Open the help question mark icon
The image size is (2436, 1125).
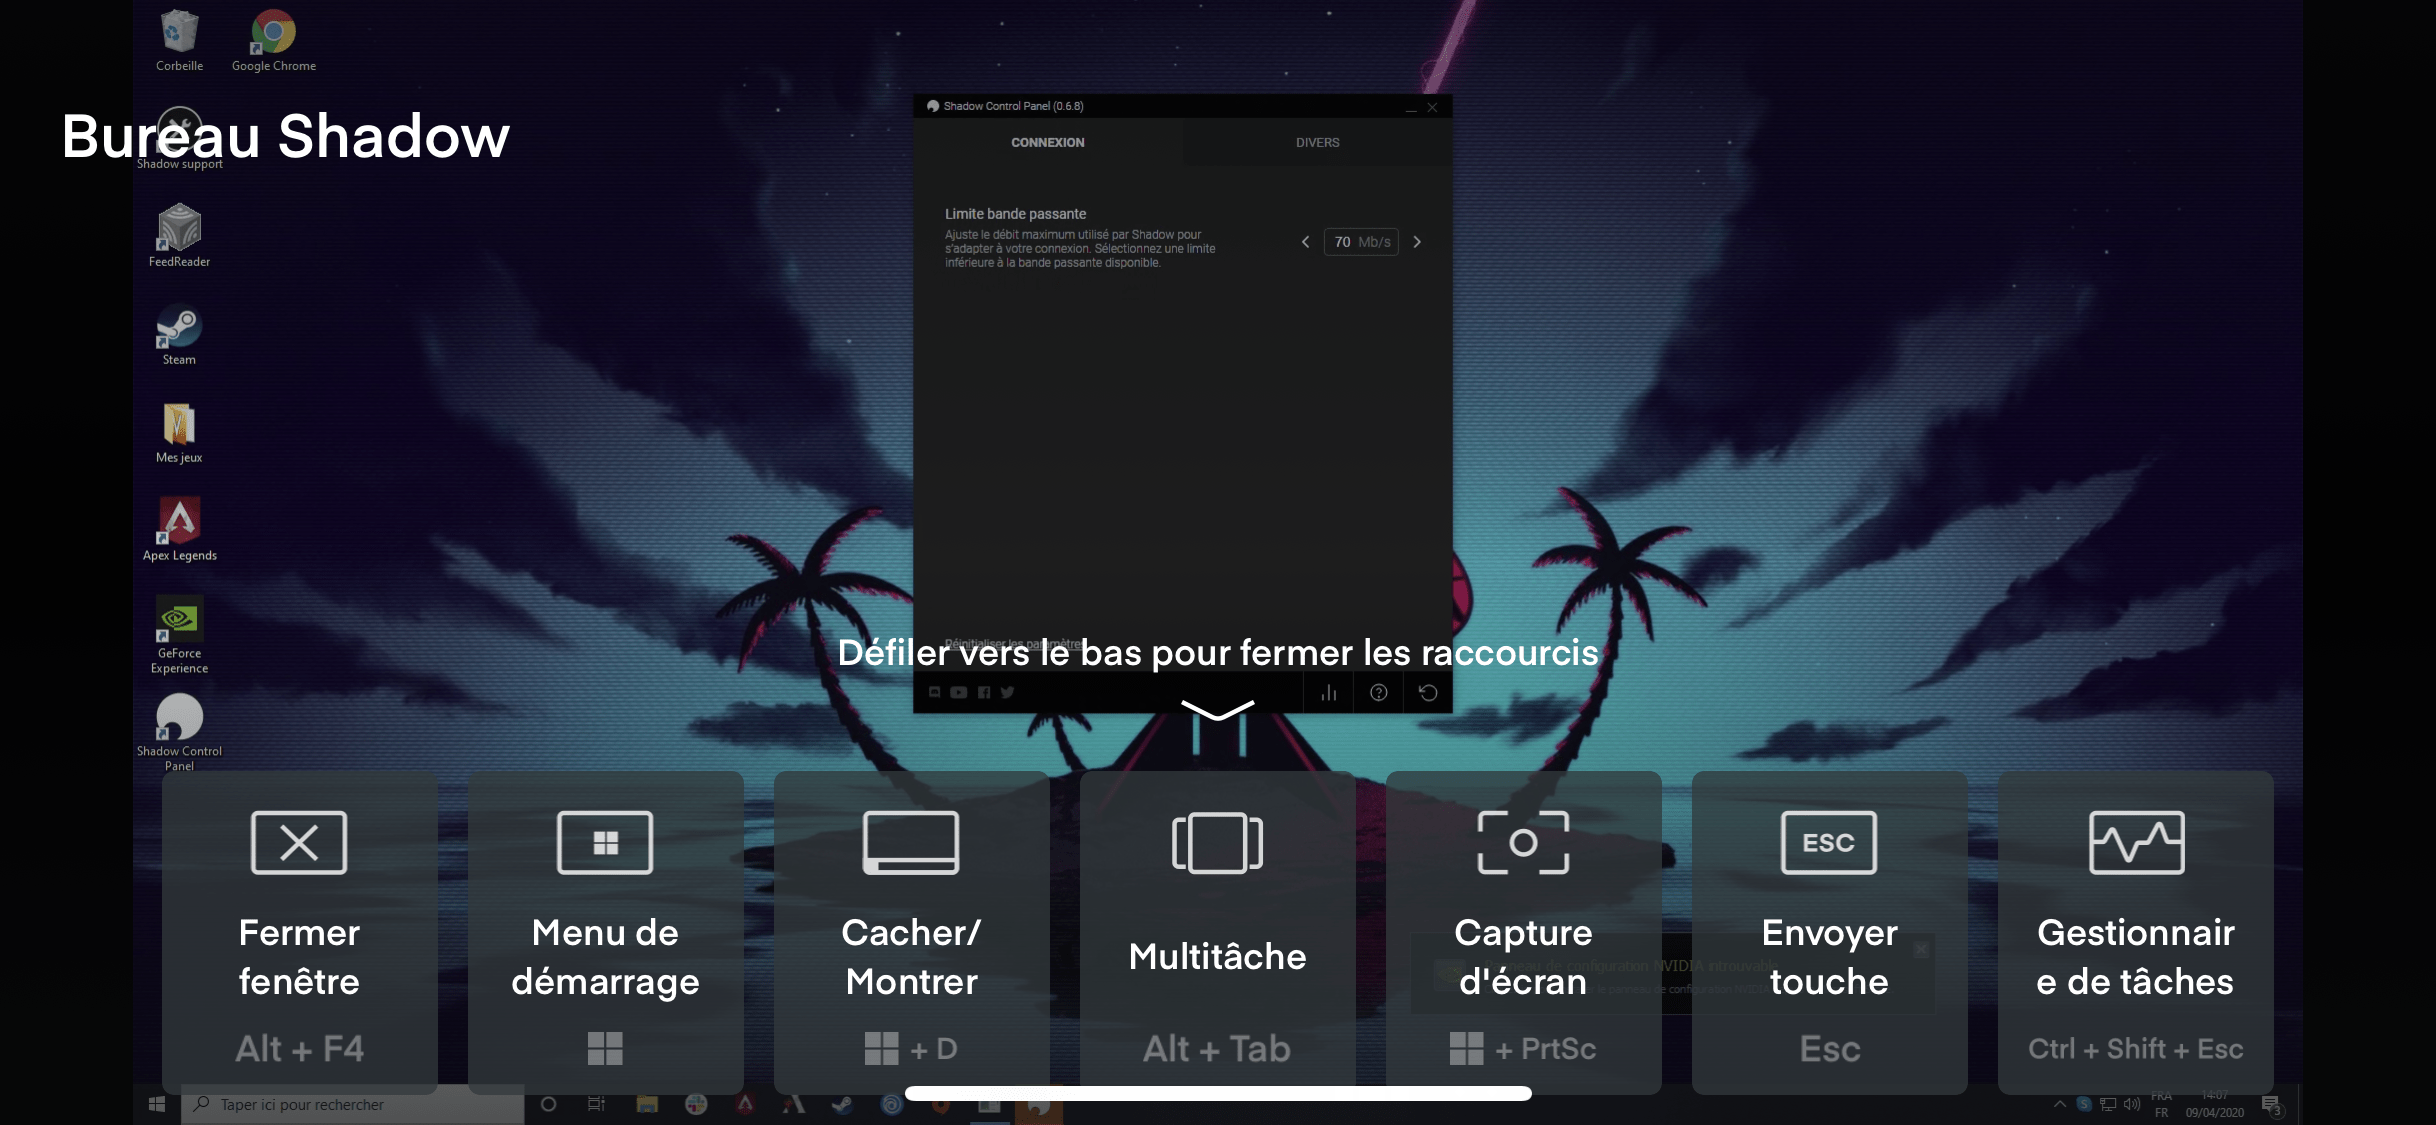click(x=1378, y=692)
